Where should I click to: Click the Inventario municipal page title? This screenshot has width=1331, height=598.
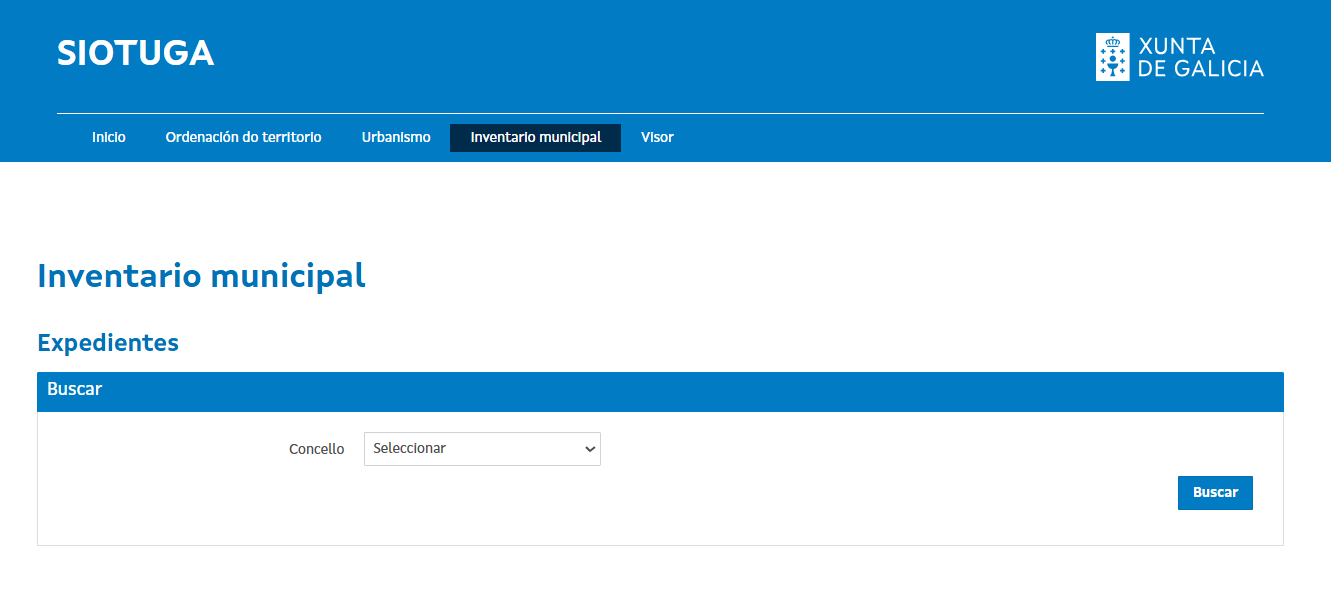[201, 276]
